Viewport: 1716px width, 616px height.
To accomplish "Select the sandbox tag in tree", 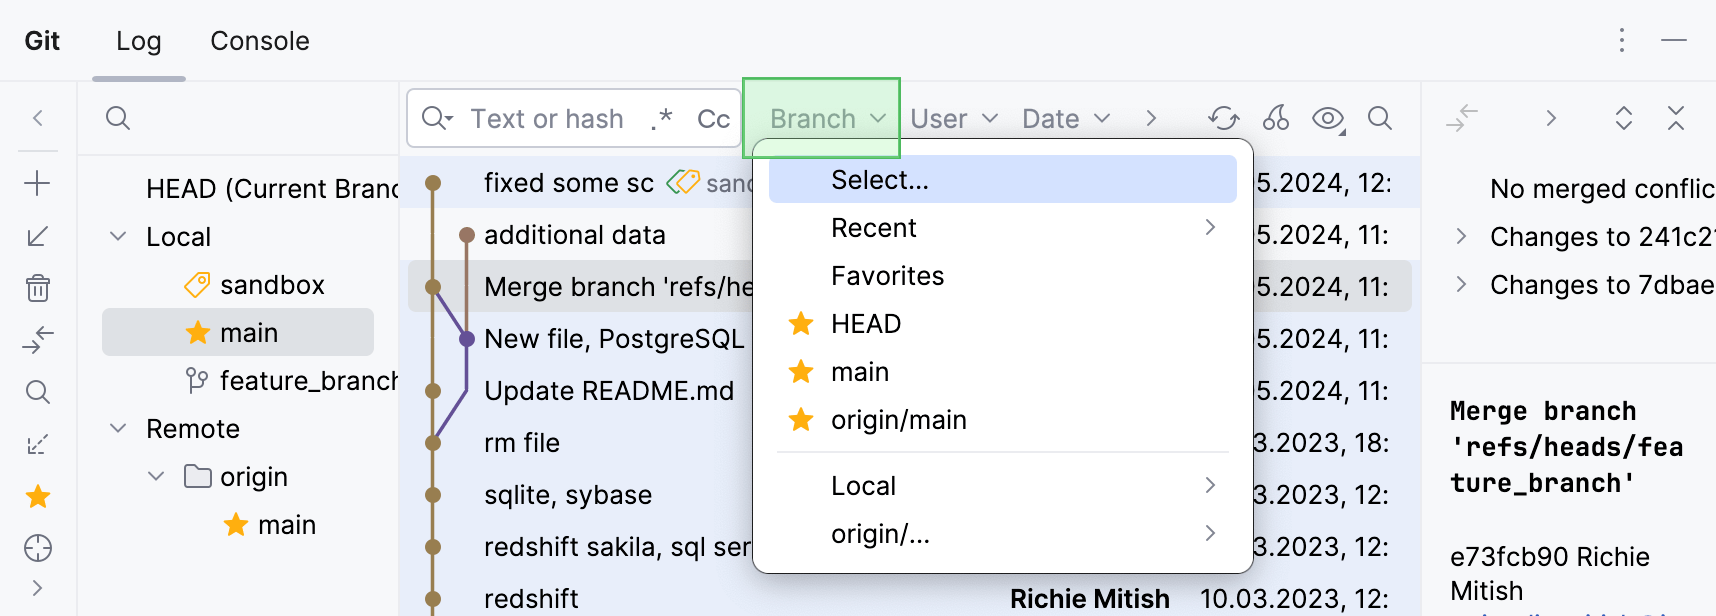I will [272, 285].
